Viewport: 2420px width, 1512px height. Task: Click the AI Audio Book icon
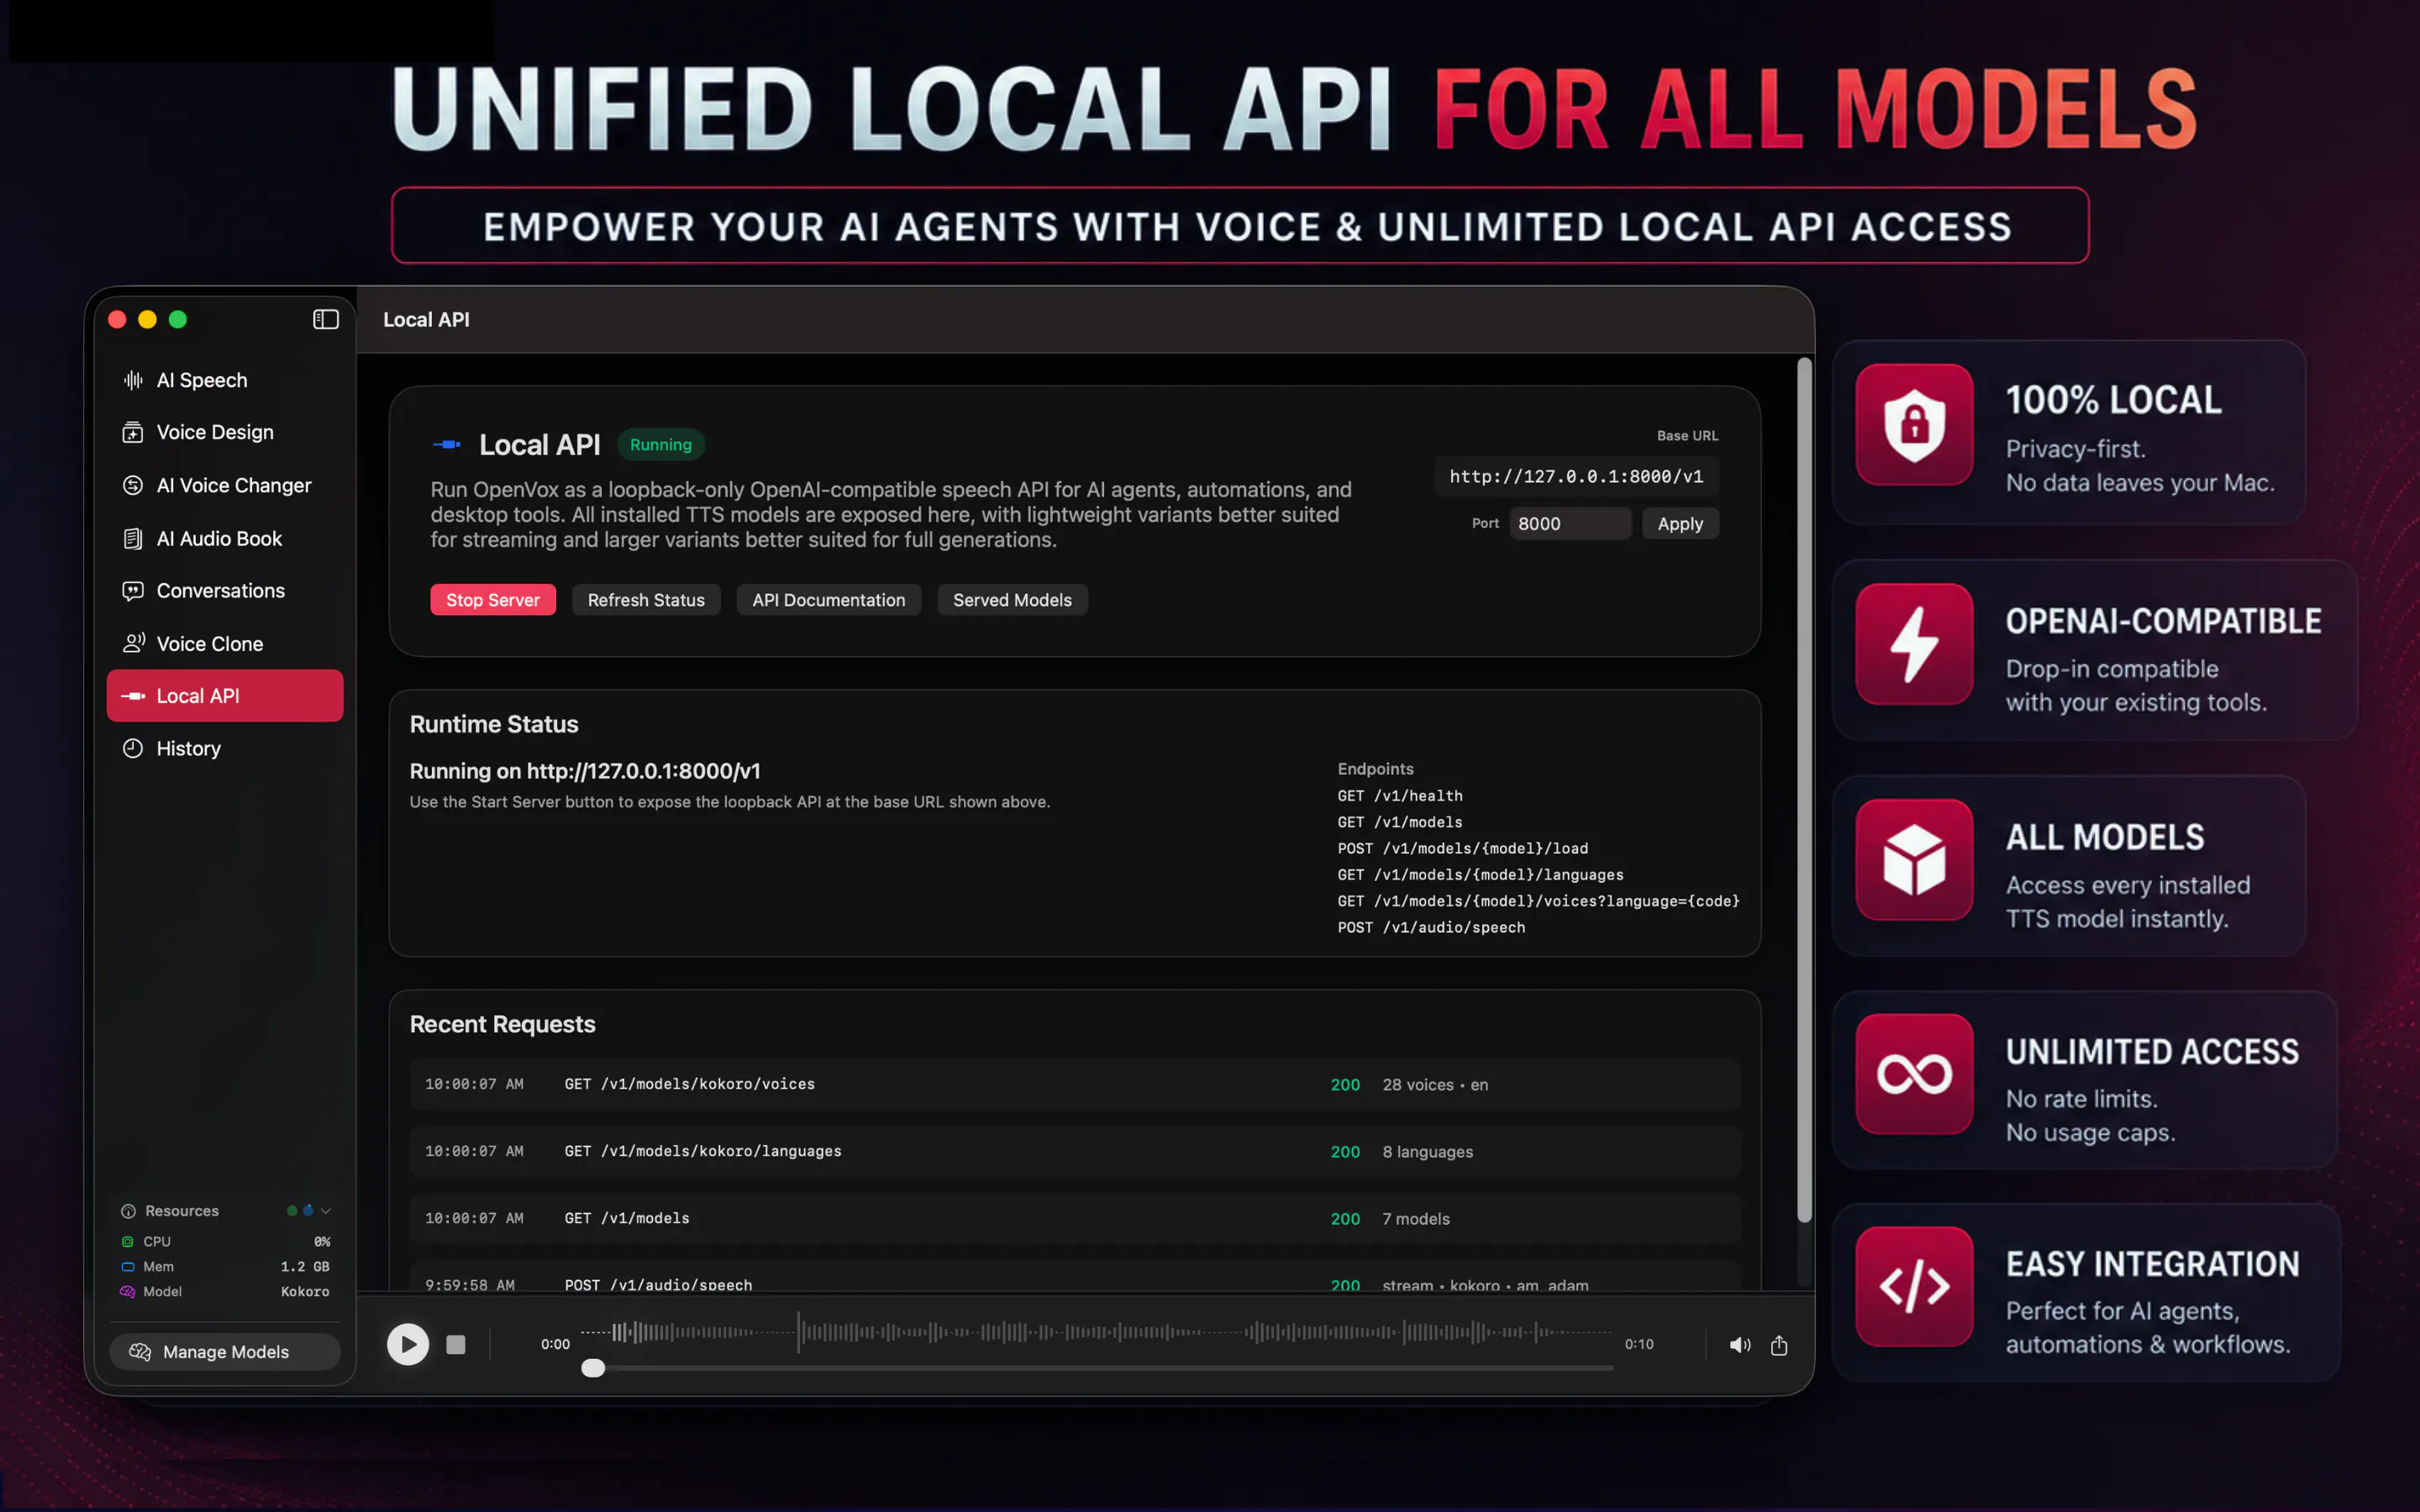[x=133, y=538]
